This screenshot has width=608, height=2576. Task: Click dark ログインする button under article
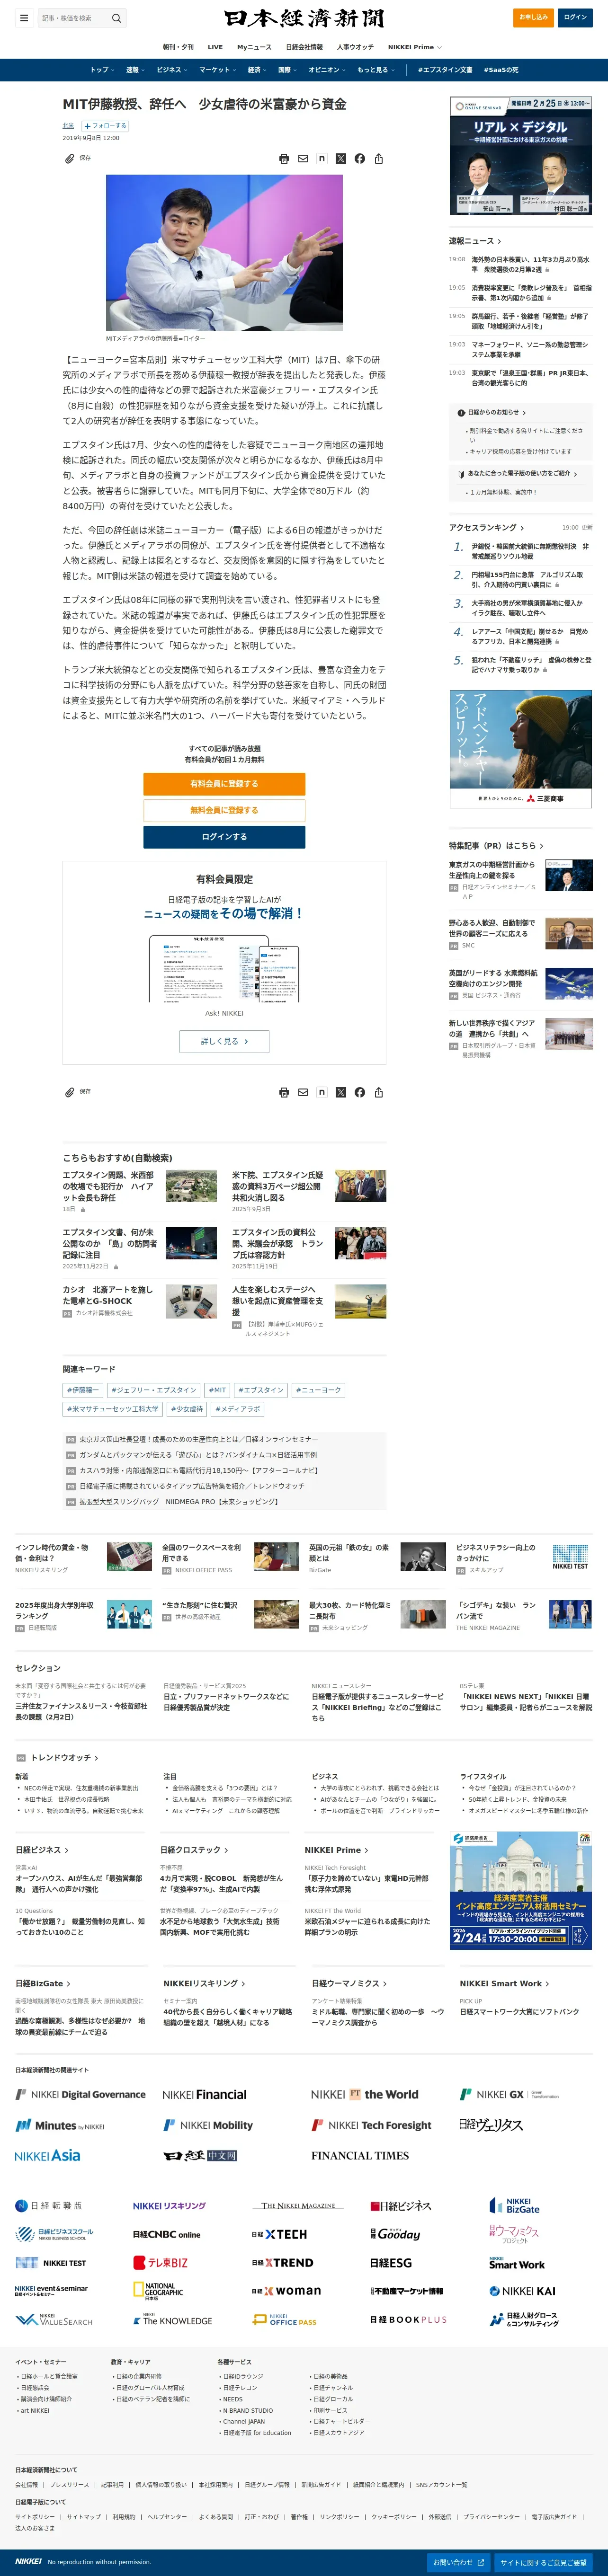pos(224,837)
